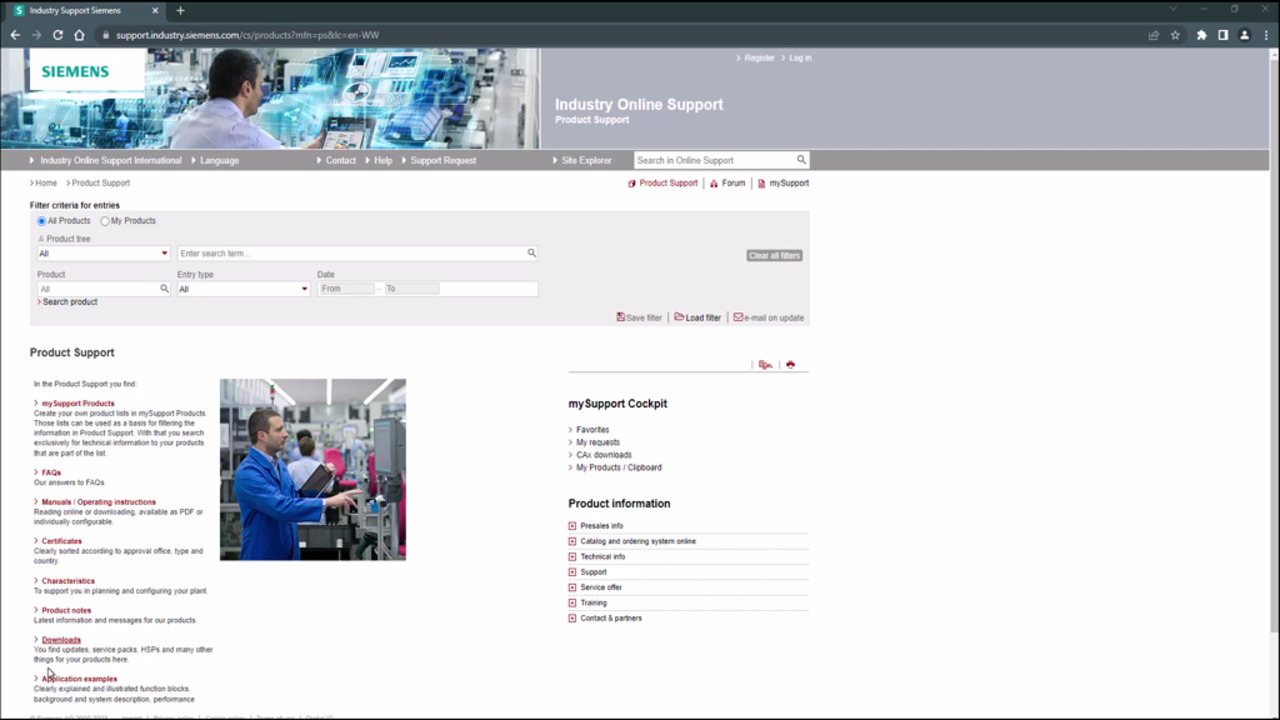
Task: Click inside the From date field
Action: click(x=347, y=288)
